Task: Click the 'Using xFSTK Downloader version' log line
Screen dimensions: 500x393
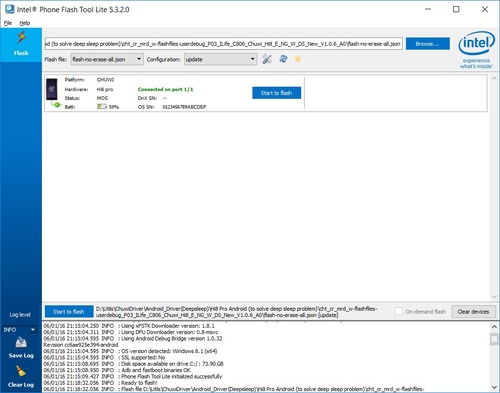Action: (129, 326)
